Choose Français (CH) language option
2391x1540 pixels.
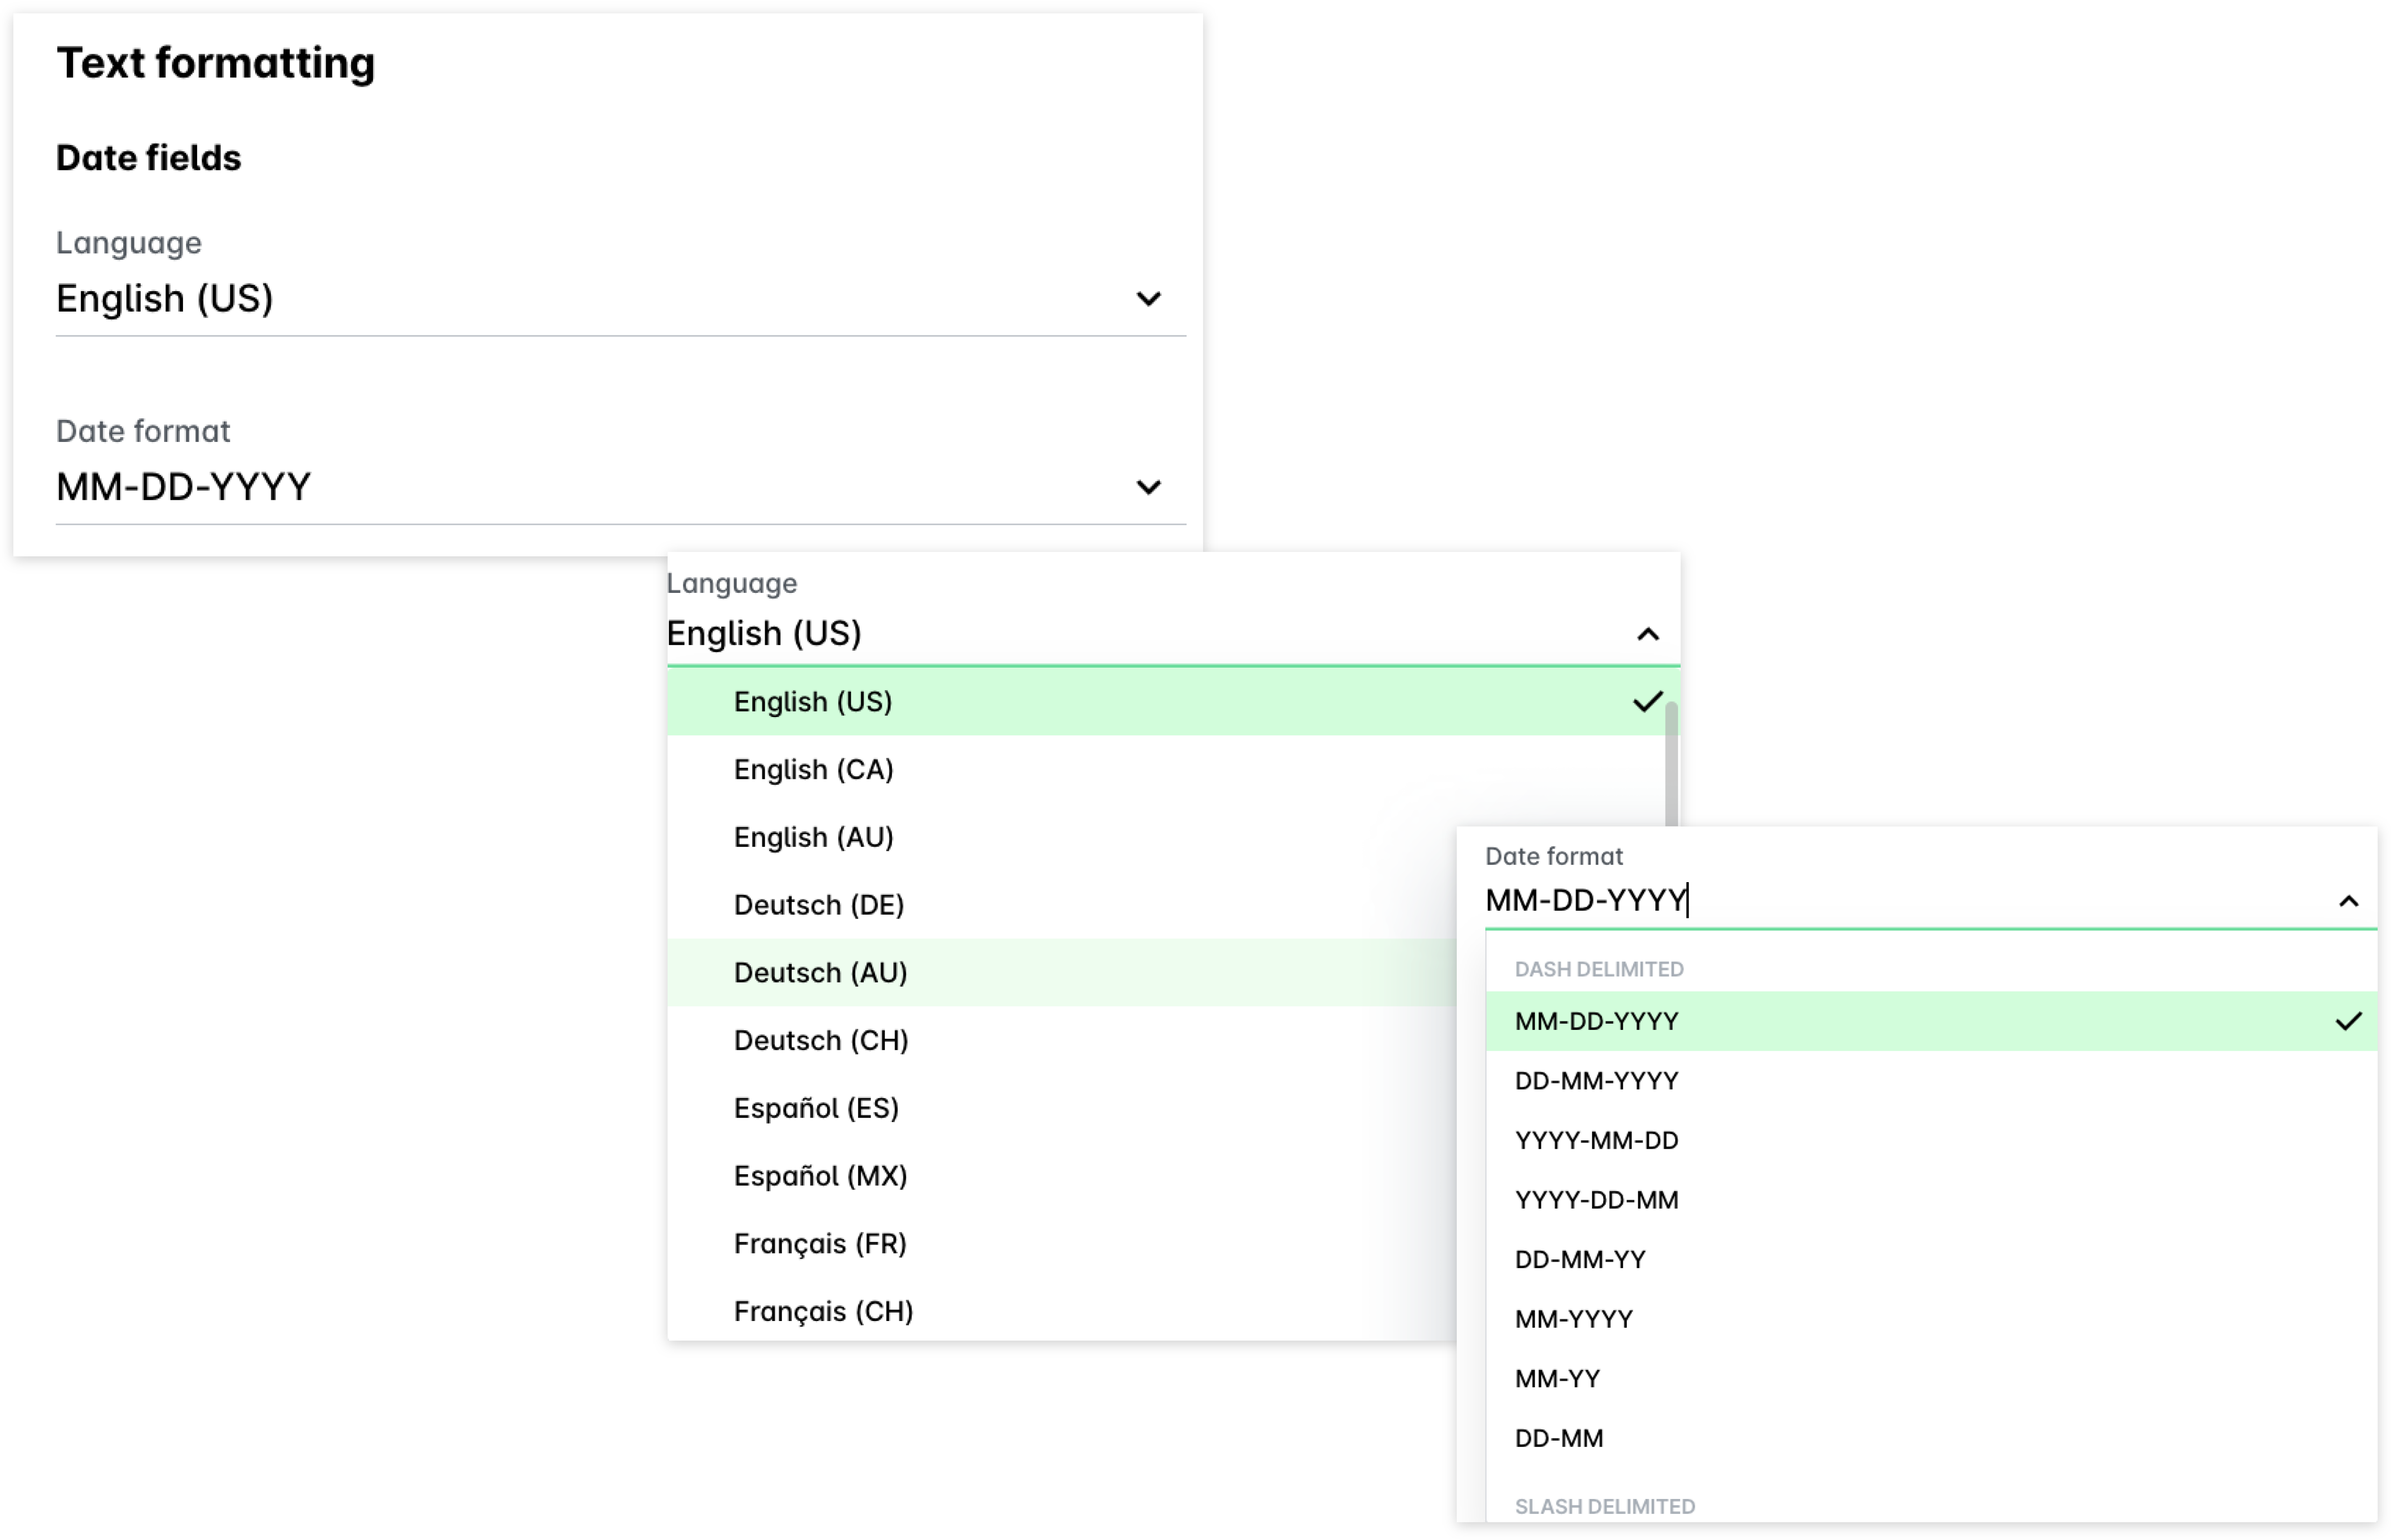point(1062,1311)
